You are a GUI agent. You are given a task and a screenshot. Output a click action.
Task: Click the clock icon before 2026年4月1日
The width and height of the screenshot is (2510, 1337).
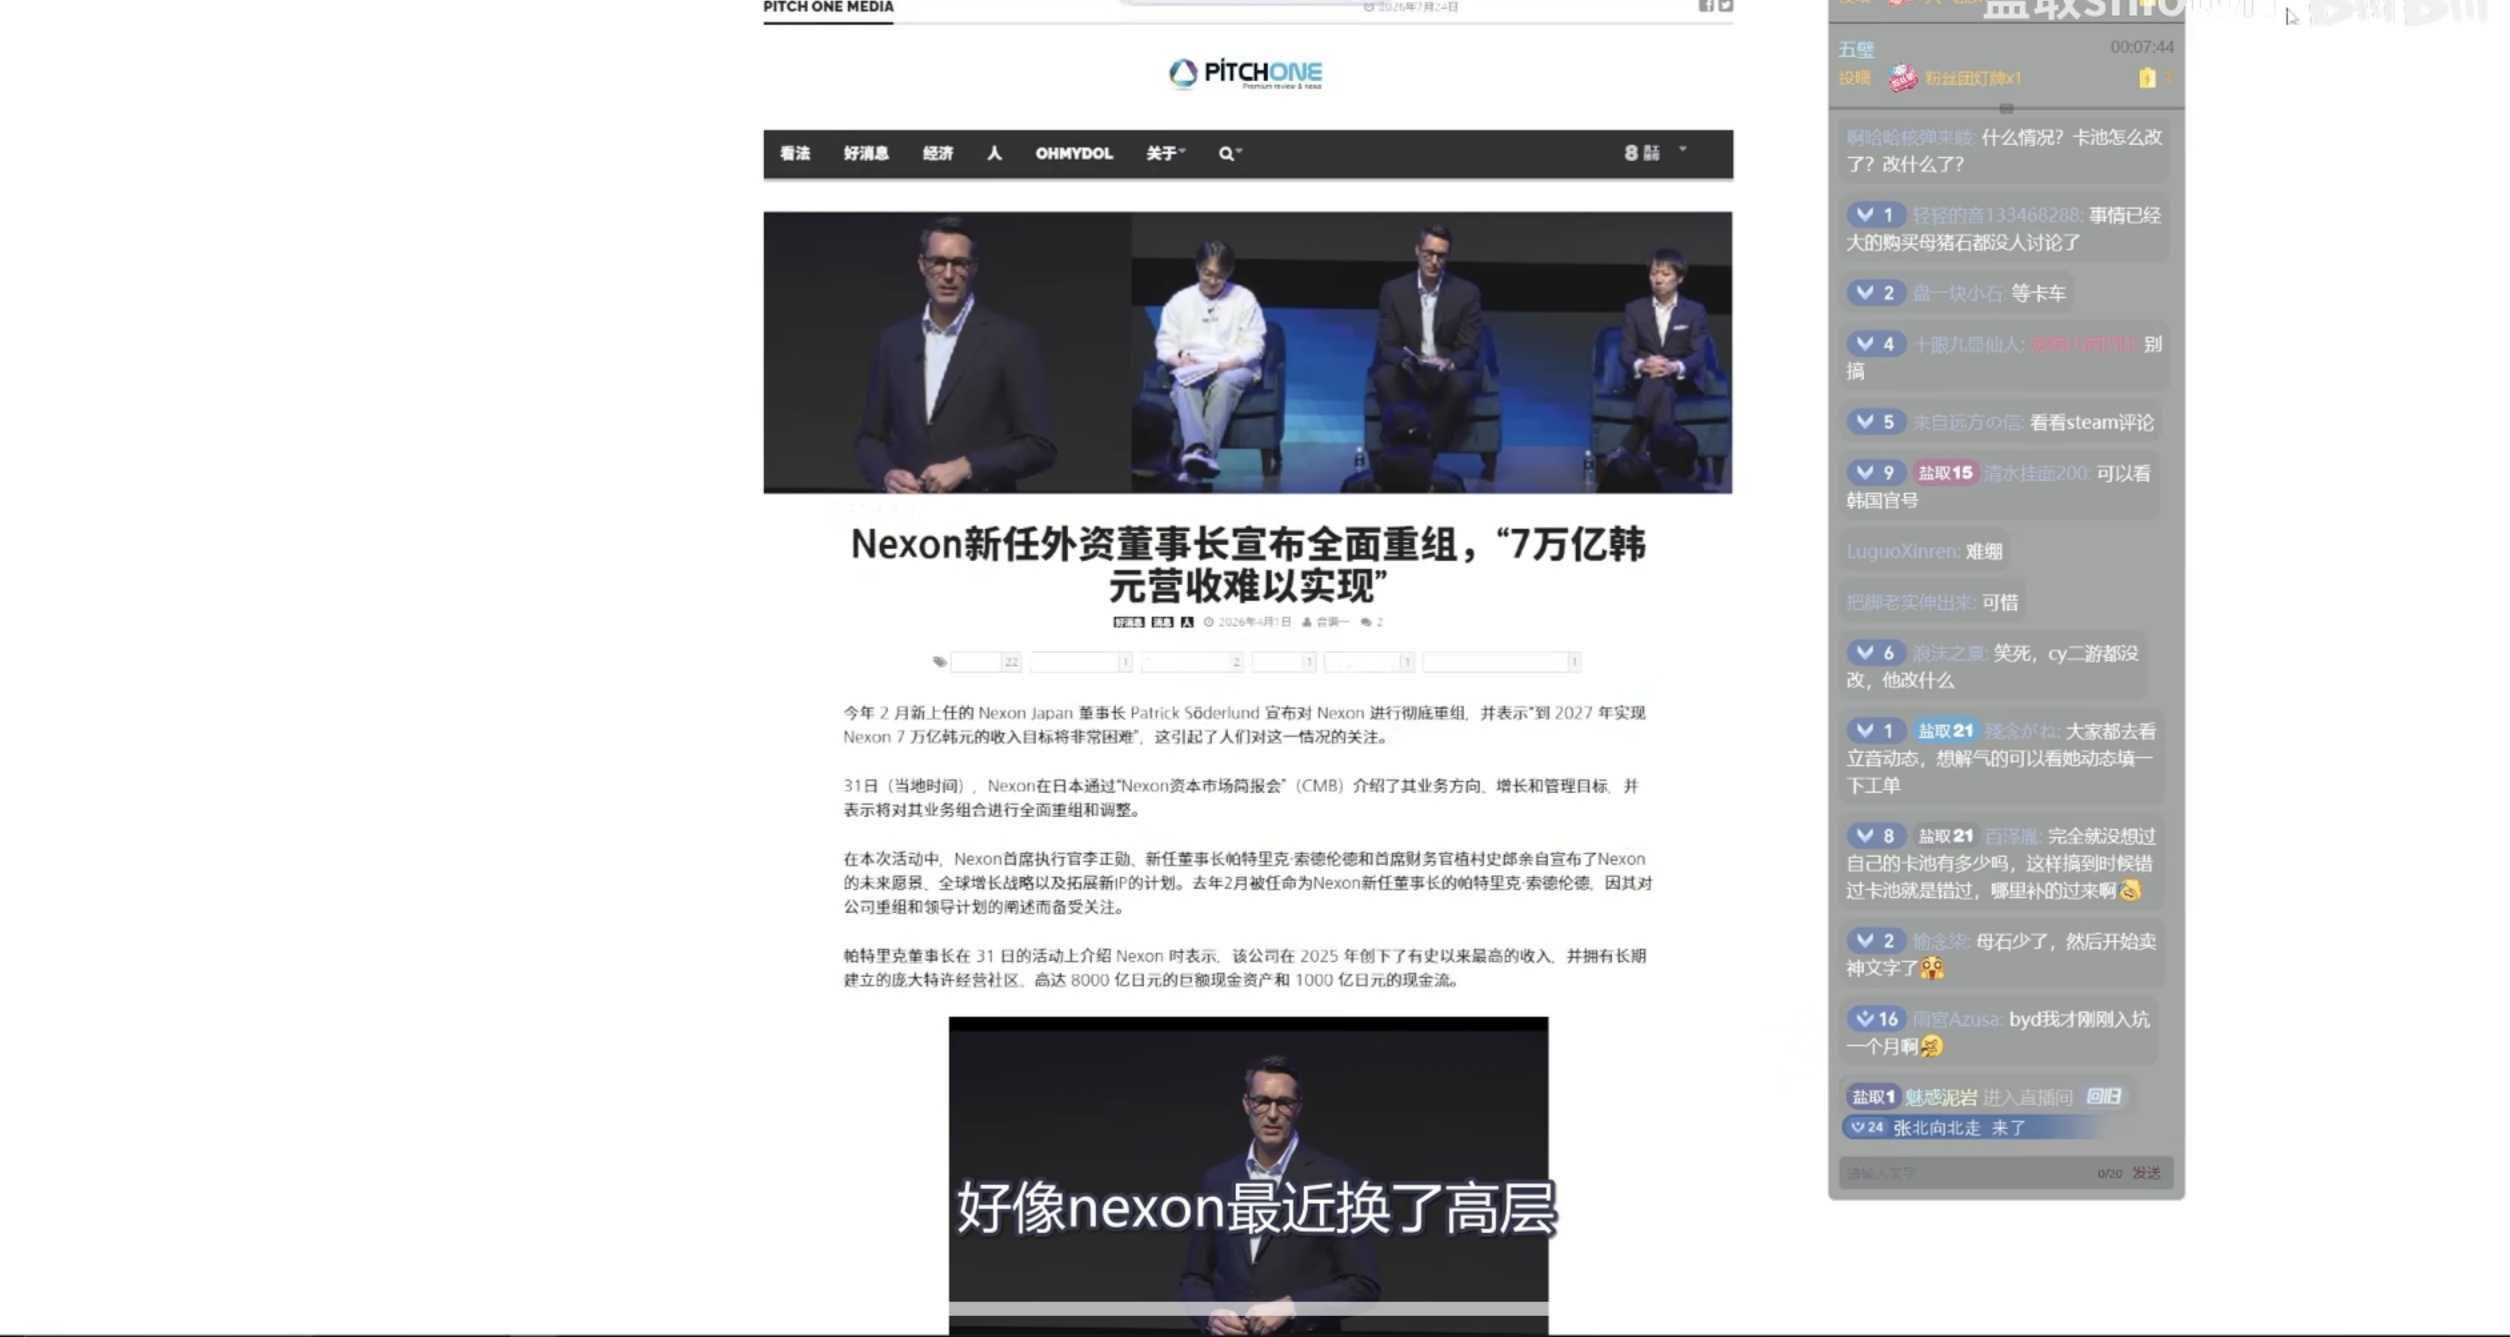[1208, 622]
